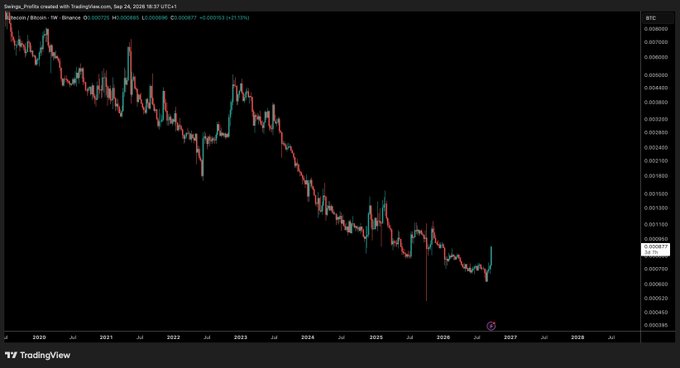Click the purple event marker icon near the time axis

click(491, 326)
